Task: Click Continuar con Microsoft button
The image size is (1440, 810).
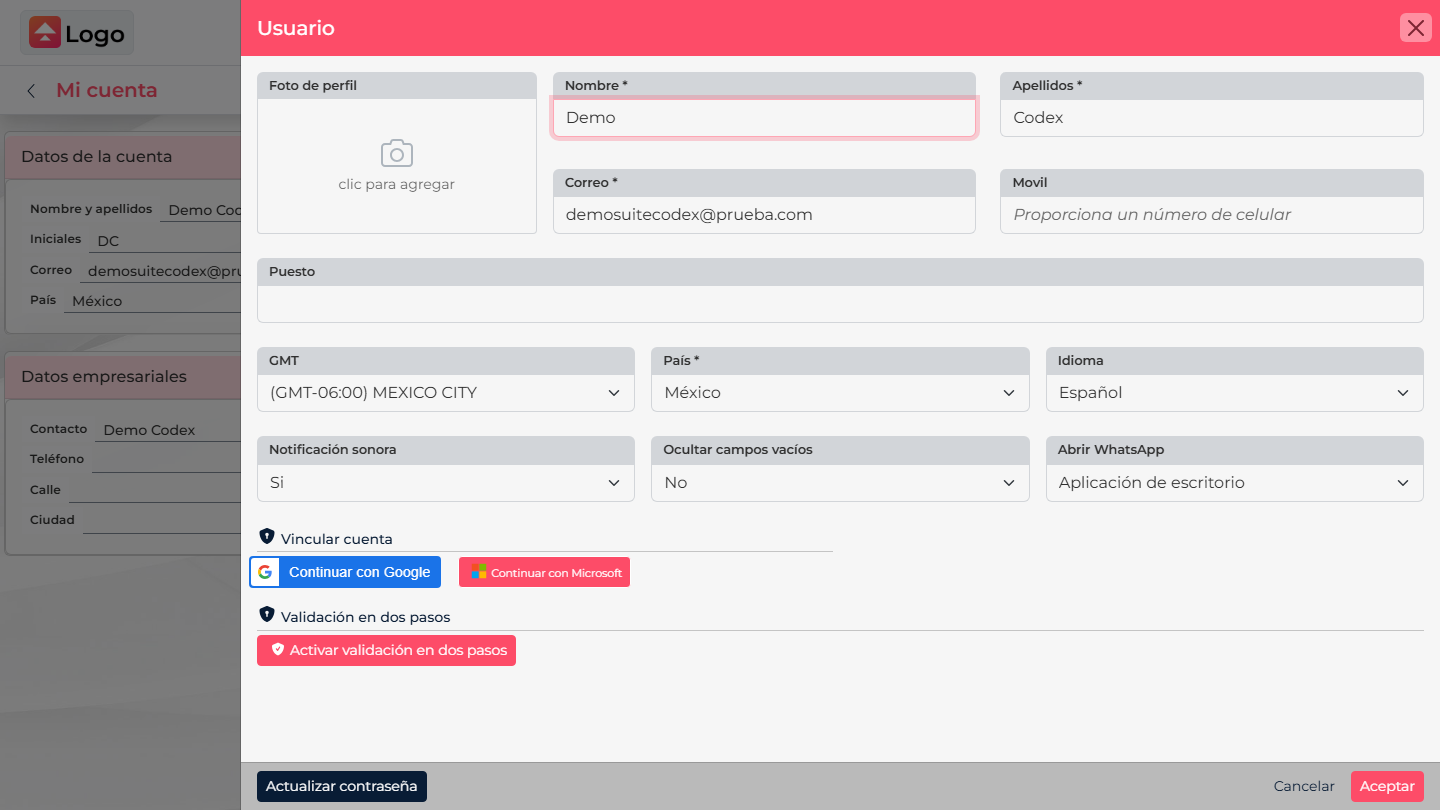Action: (544, 572)
